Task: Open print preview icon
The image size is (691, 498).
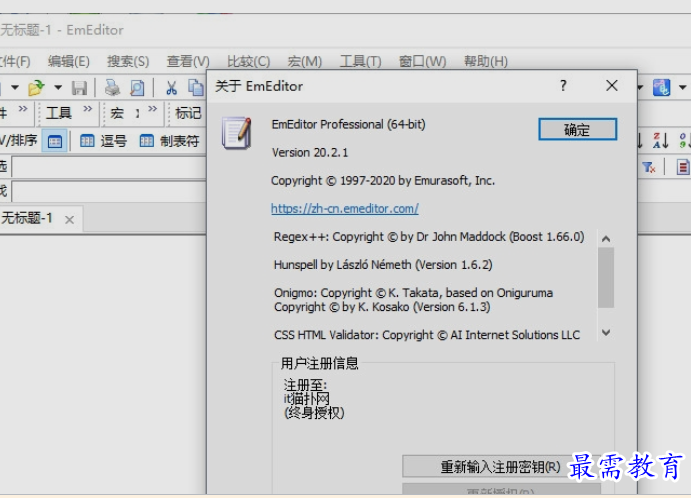Action: (137, 88)
